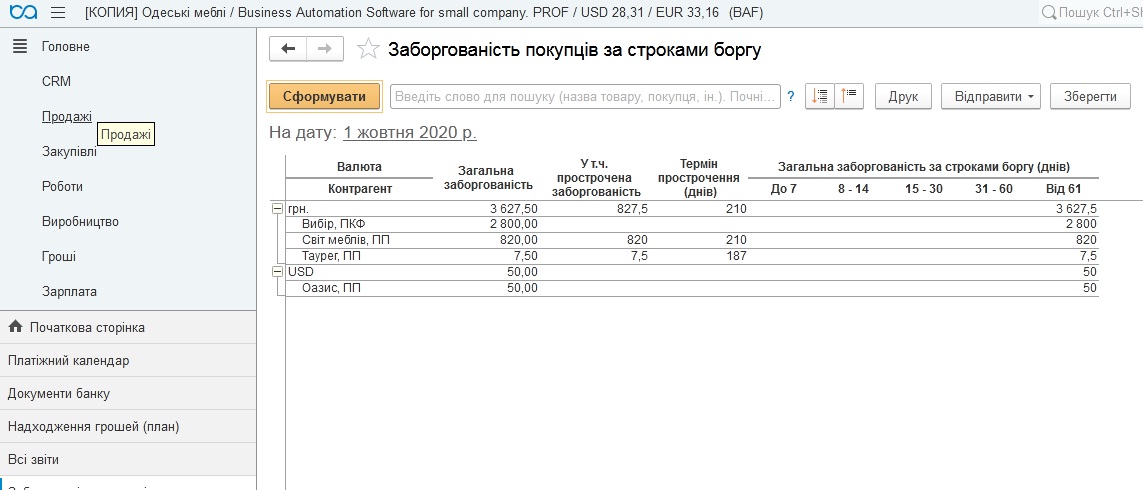Click the expand all groups icon
The height and width of the screenshot is (490, 1143).
[x=820, y=96]
